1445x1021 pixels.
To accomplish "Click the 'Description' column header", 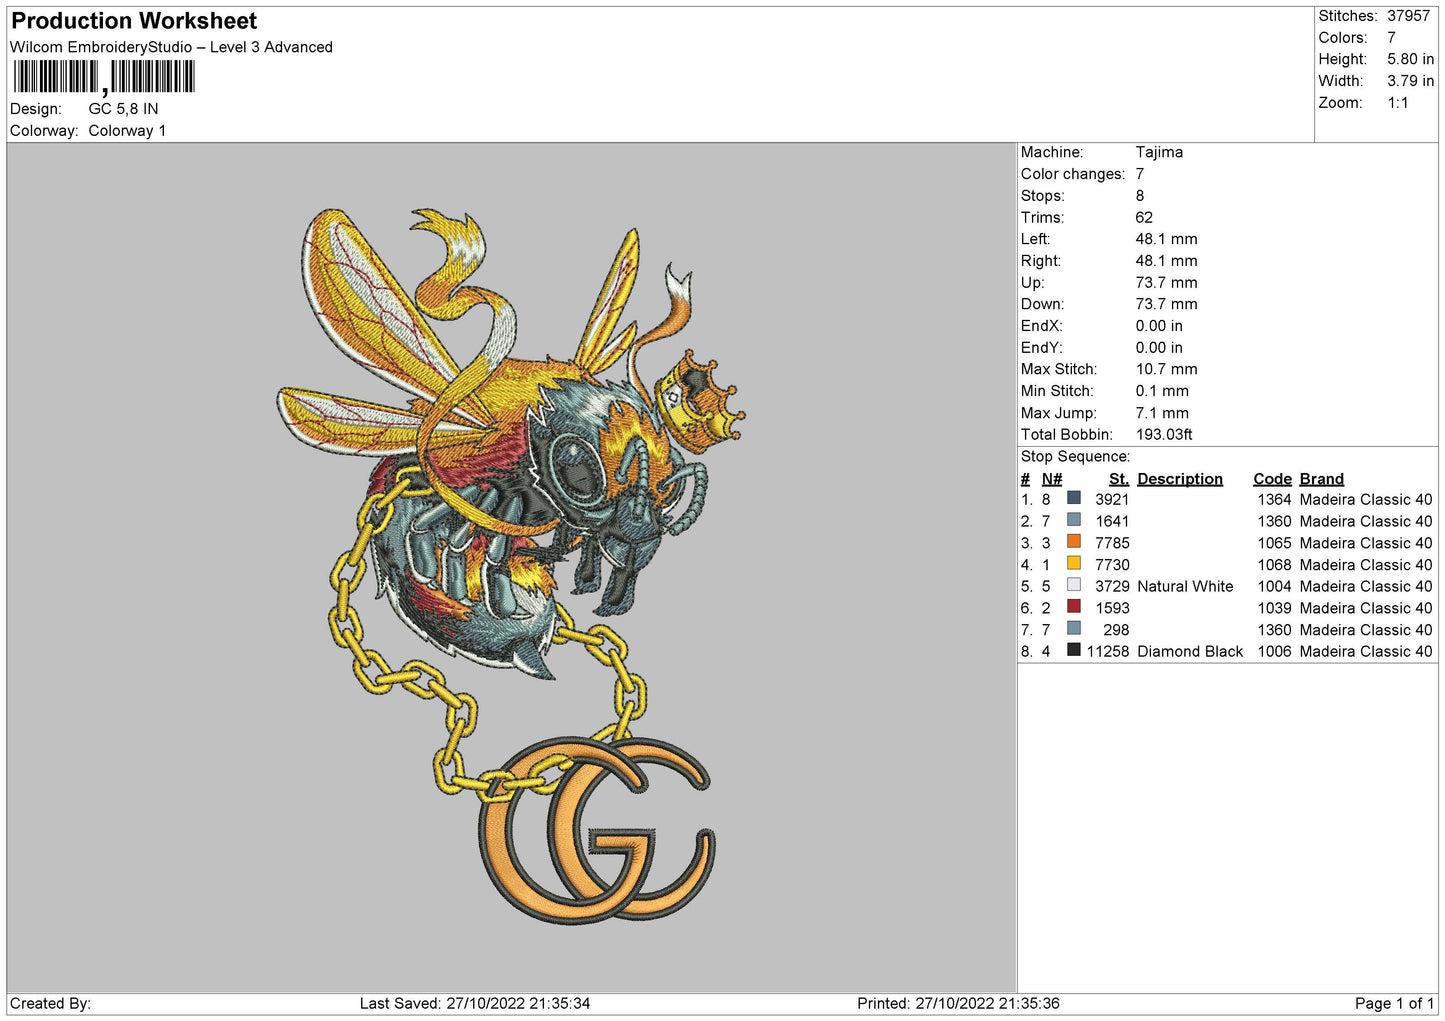I will tap(1180, 479).
